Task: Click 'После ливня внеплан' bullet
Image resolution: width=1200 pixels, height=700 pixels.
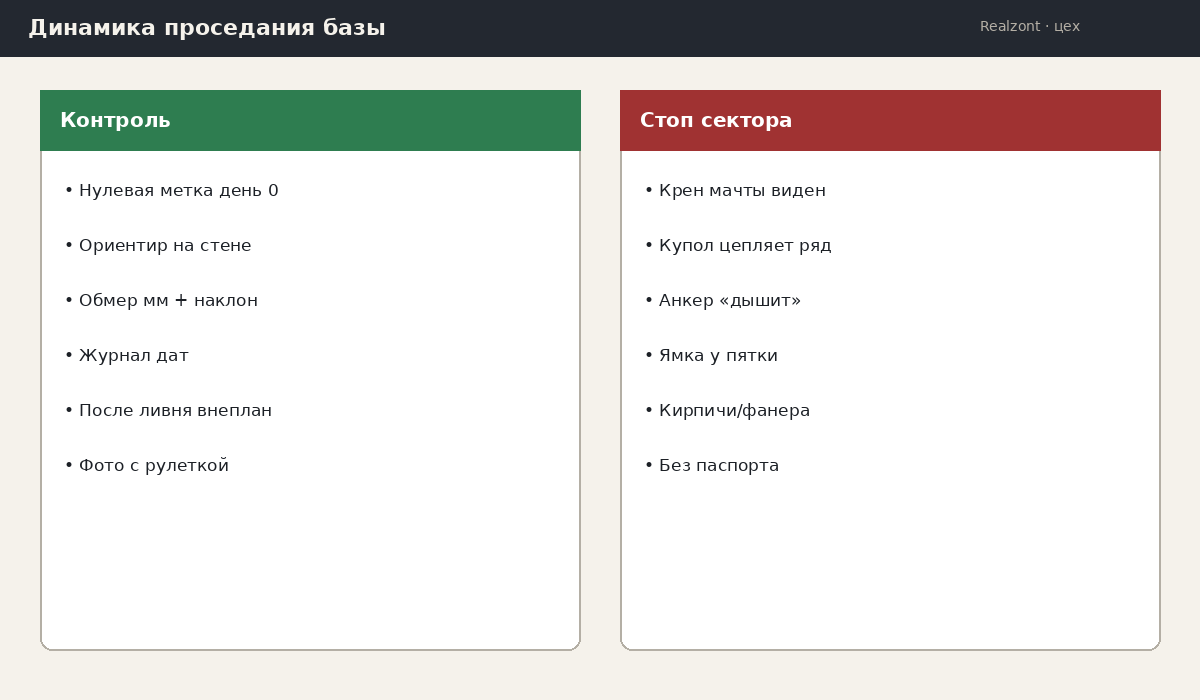Action: [168, 411]
